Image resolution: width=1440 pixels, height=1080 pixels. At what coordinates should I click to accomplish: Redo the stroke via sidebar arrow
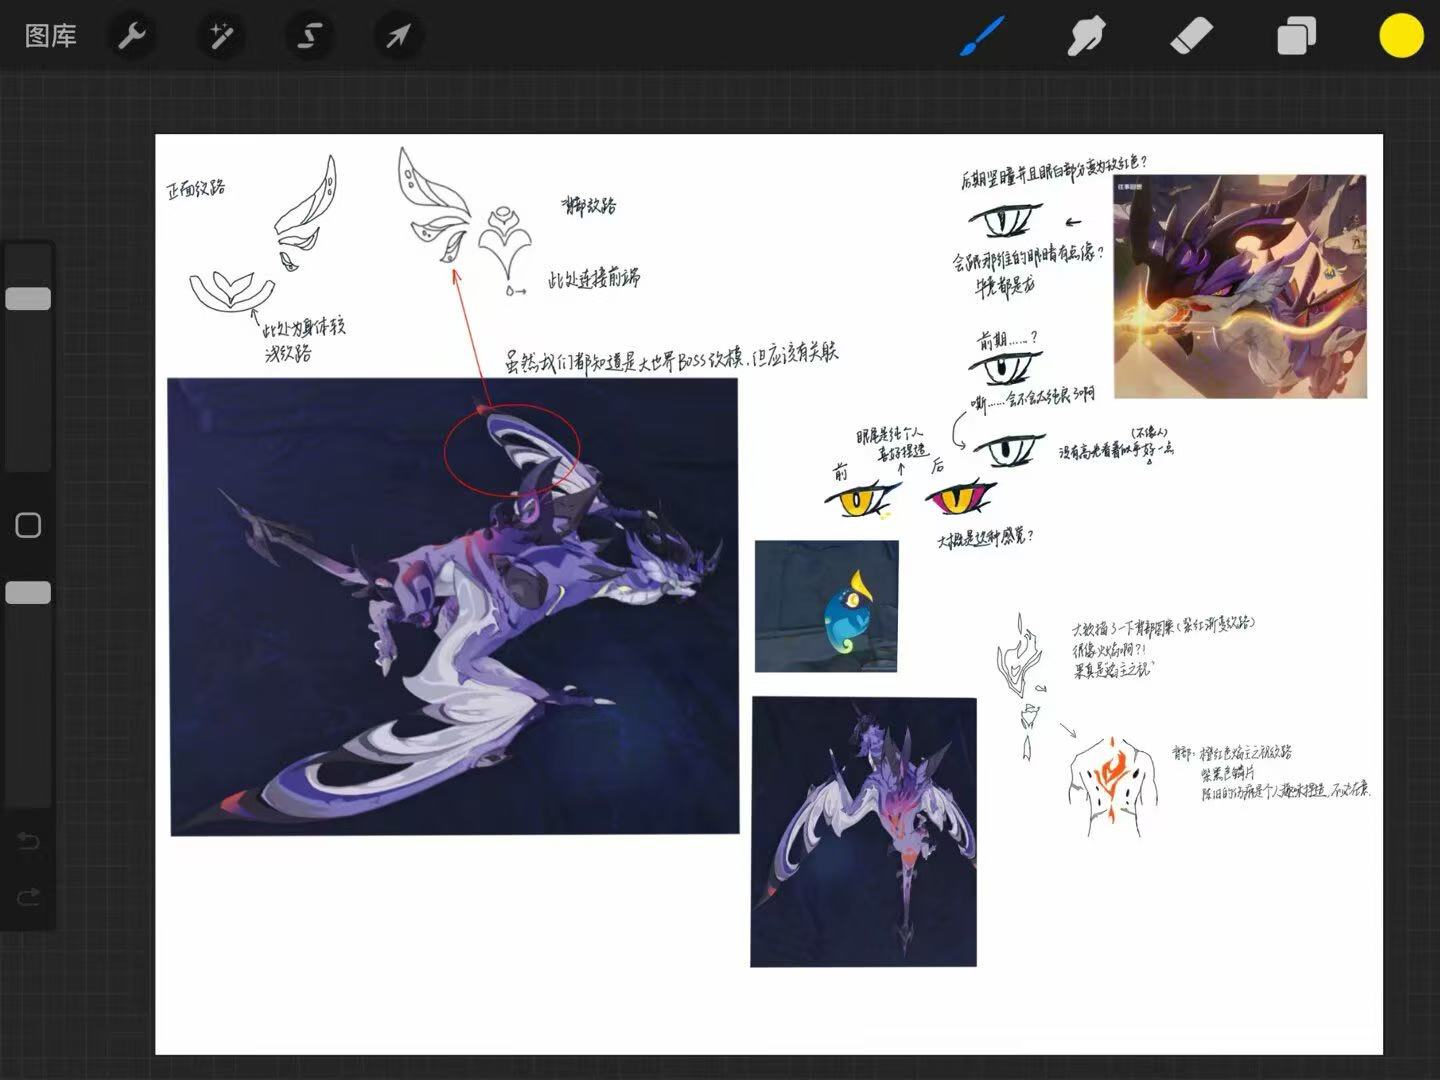[x=28, y=897]
